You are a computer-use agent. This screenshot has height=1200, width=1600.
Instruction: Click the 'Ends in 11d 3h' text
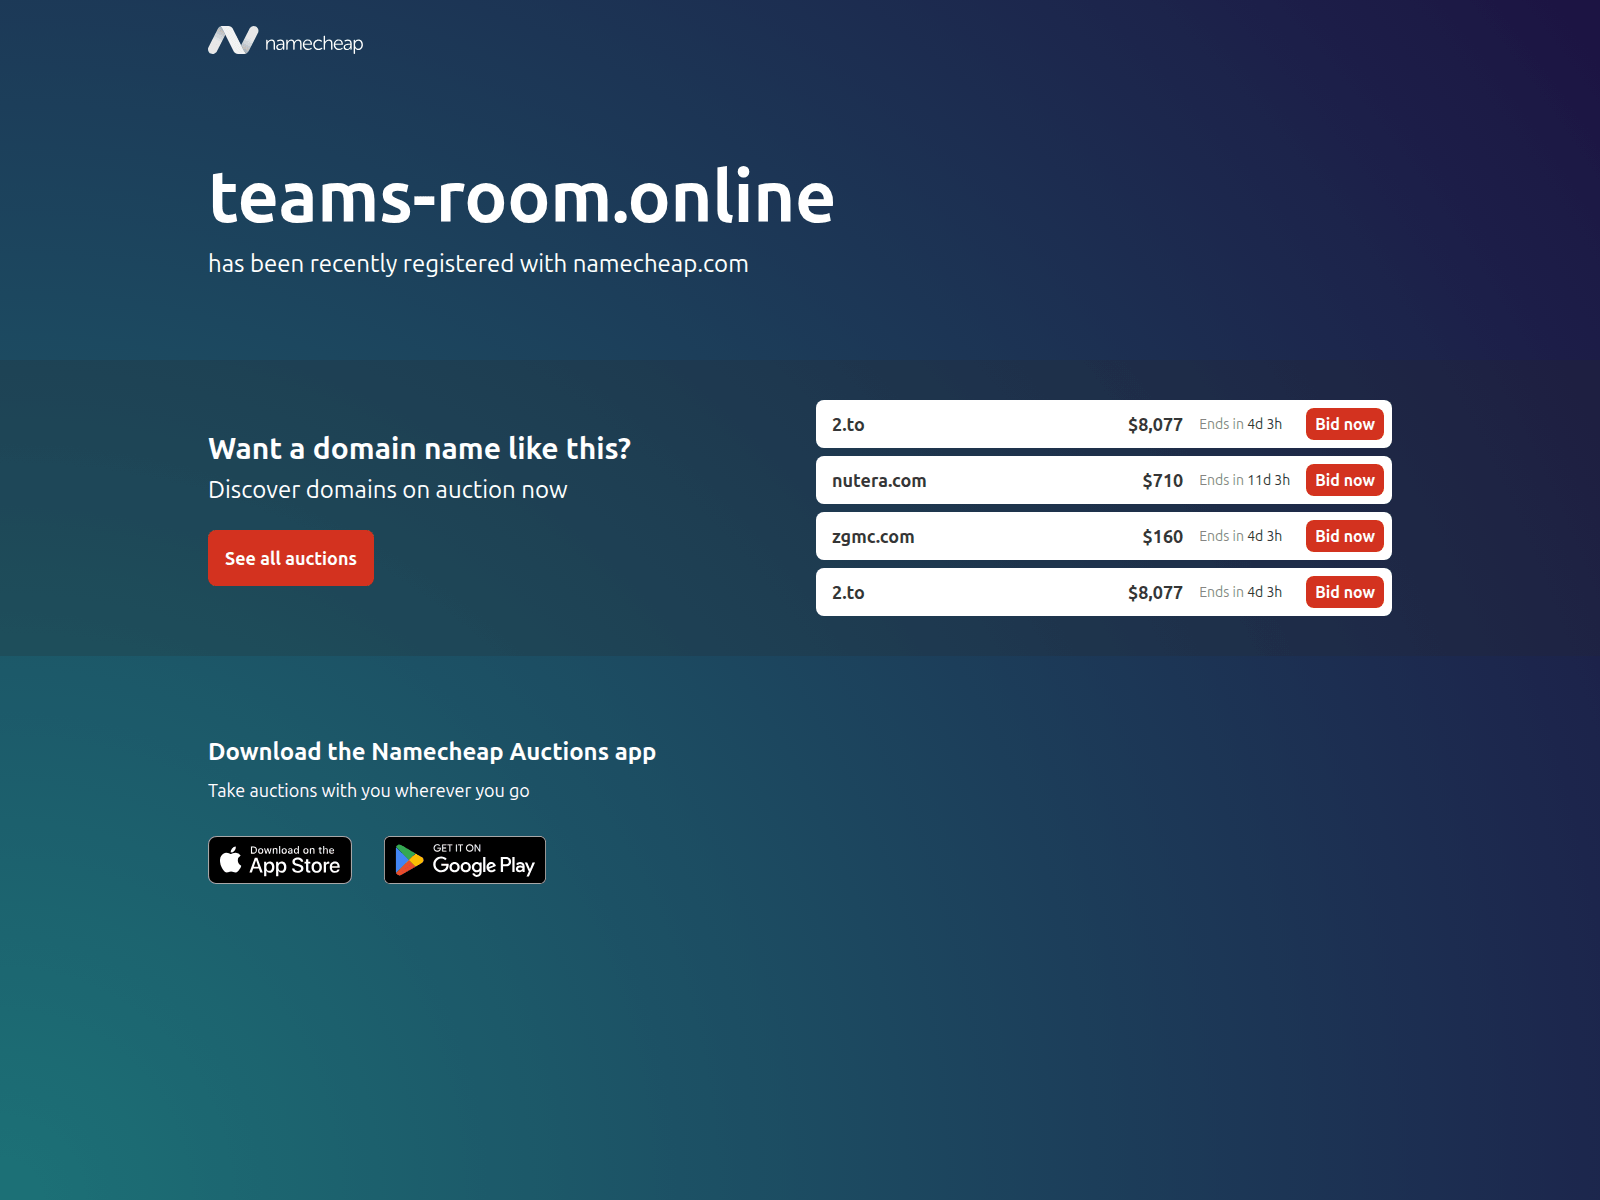coord(1245,480)
